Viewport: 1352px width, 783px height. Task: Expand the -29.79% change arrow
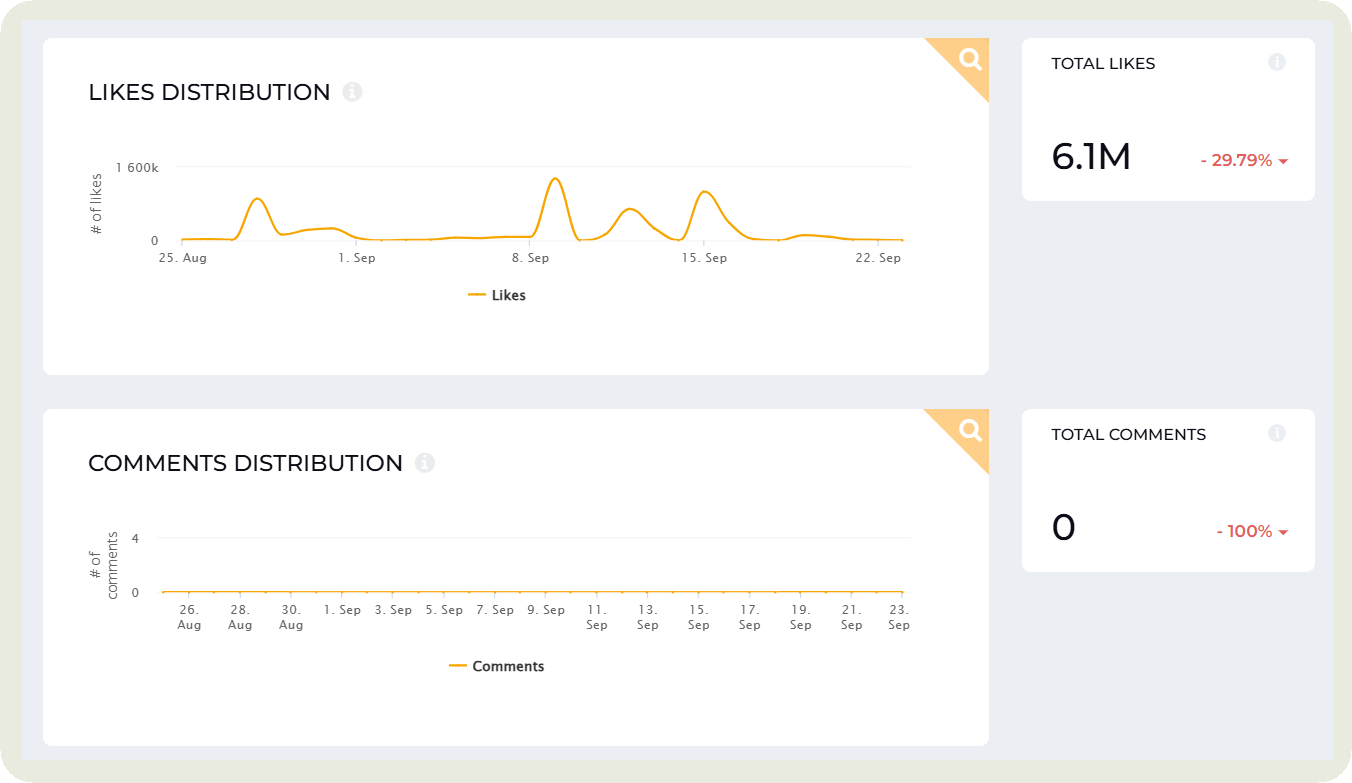pos(1283,161)
